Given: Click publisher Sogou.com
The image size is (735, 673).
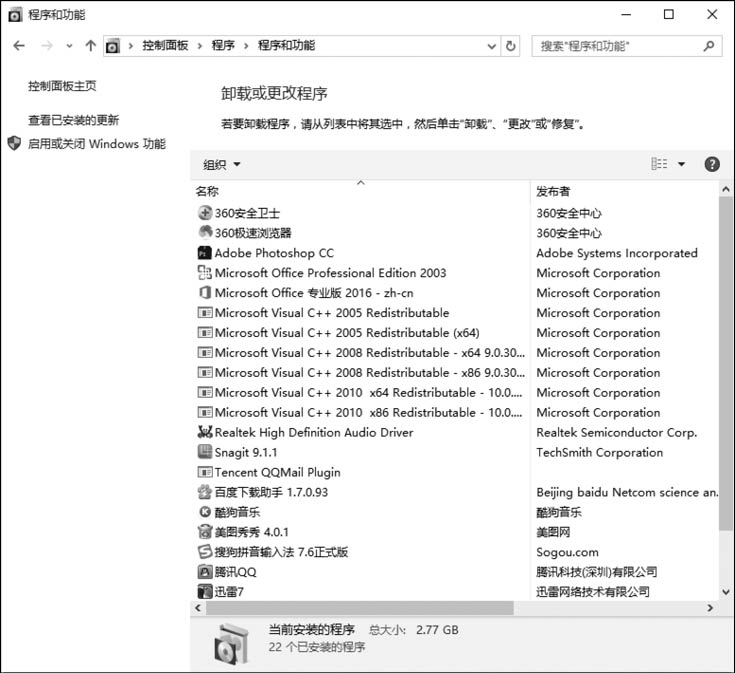Looking at the screenshot, I should click(567, 552).
